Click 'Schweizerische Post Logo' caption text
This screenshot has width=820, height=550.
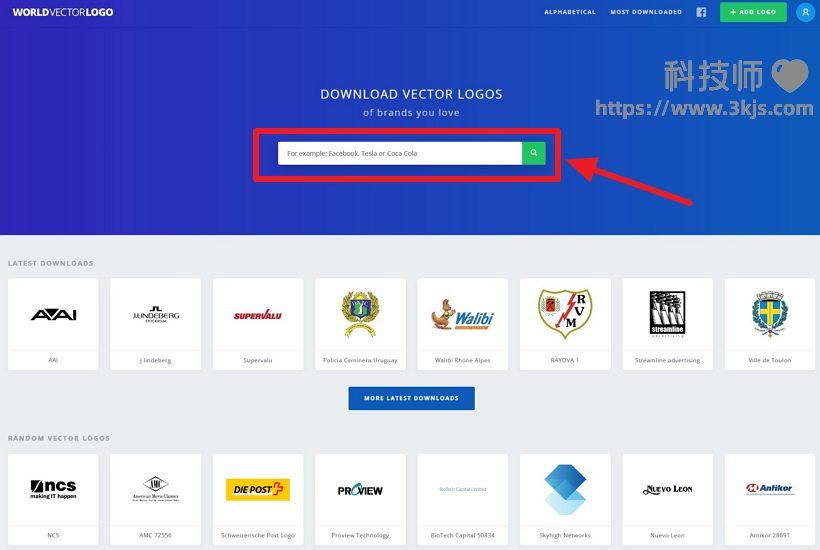coord(258,535)
